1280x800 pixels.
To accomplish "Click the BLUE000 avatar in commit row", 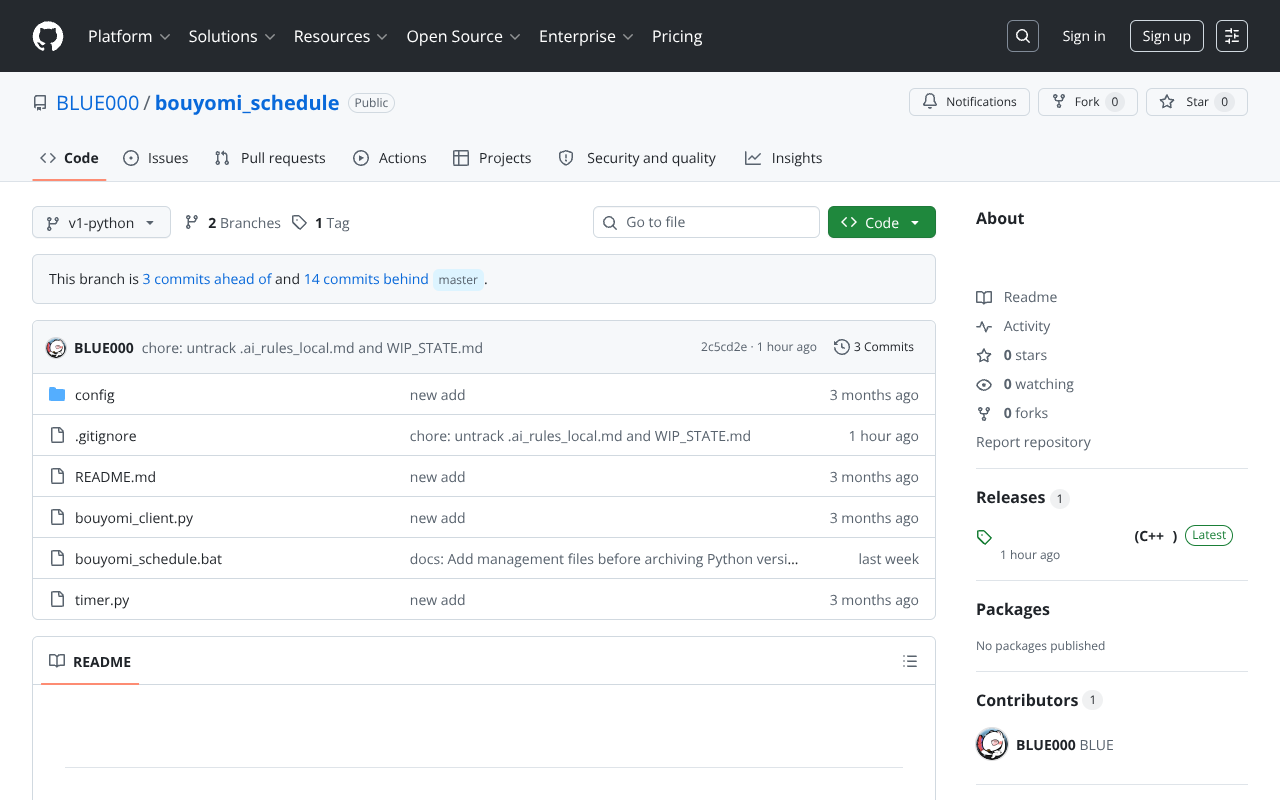I will [56, 347].
